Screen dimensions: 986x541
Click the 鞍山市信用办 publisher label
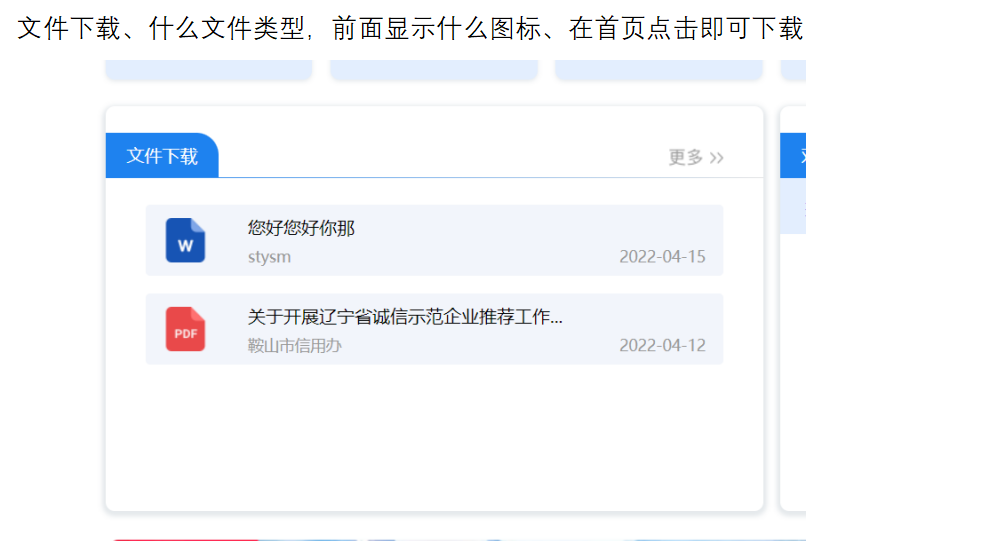pyautogui.click(x=294, y=345)
